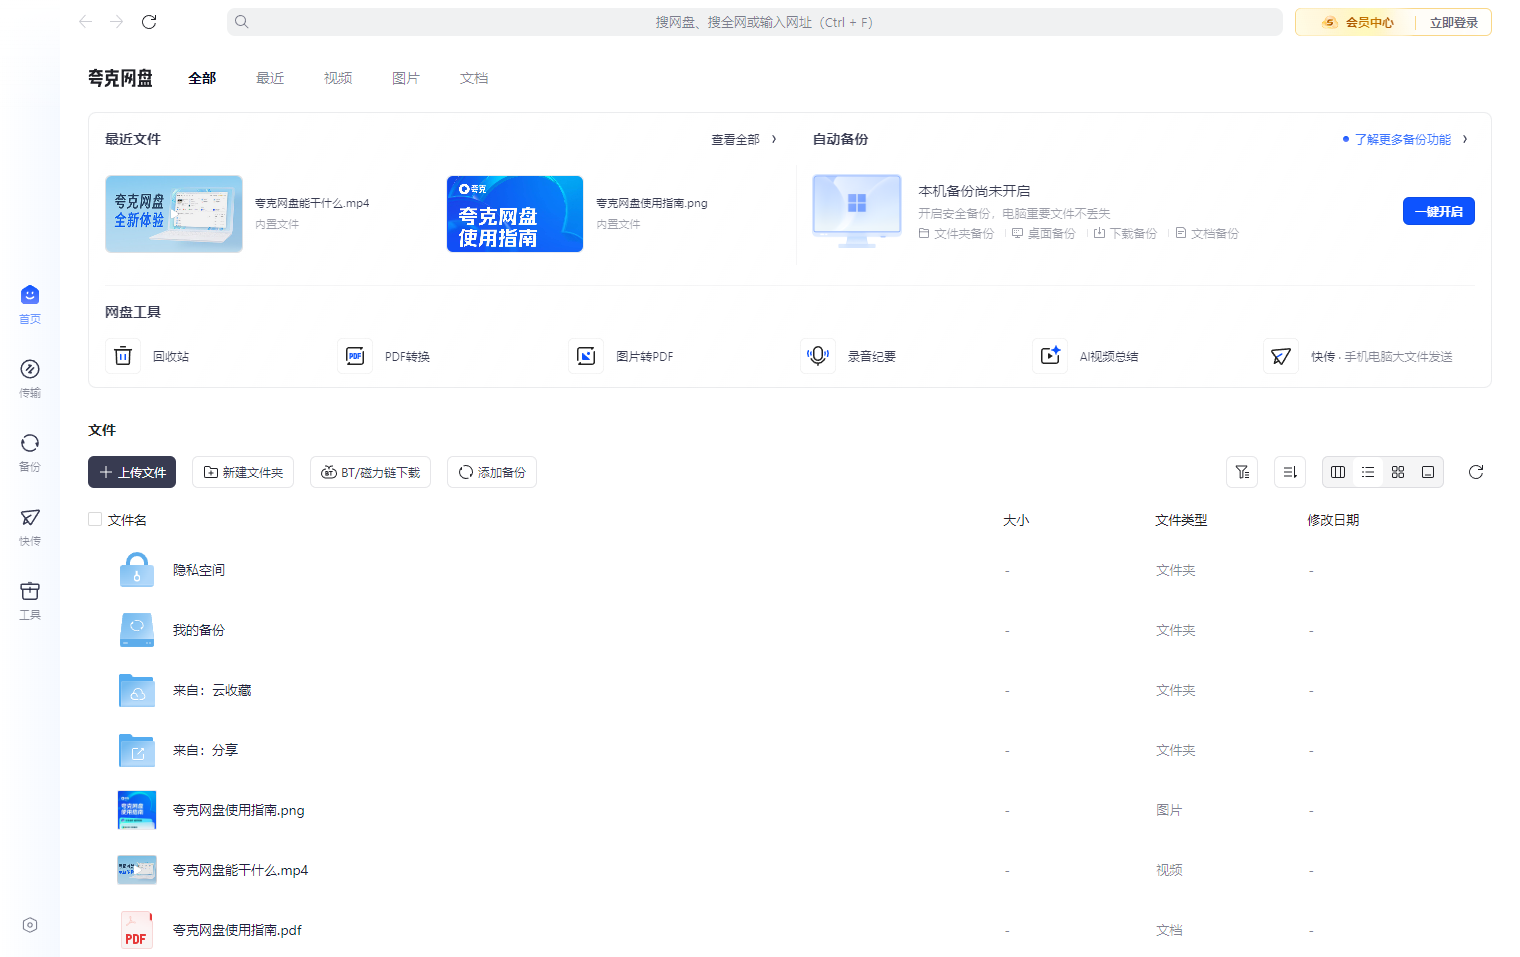This screenshot has height=957, width=1520.
Task: Open 备份 from the left sidebar
Action: point(30,451)
